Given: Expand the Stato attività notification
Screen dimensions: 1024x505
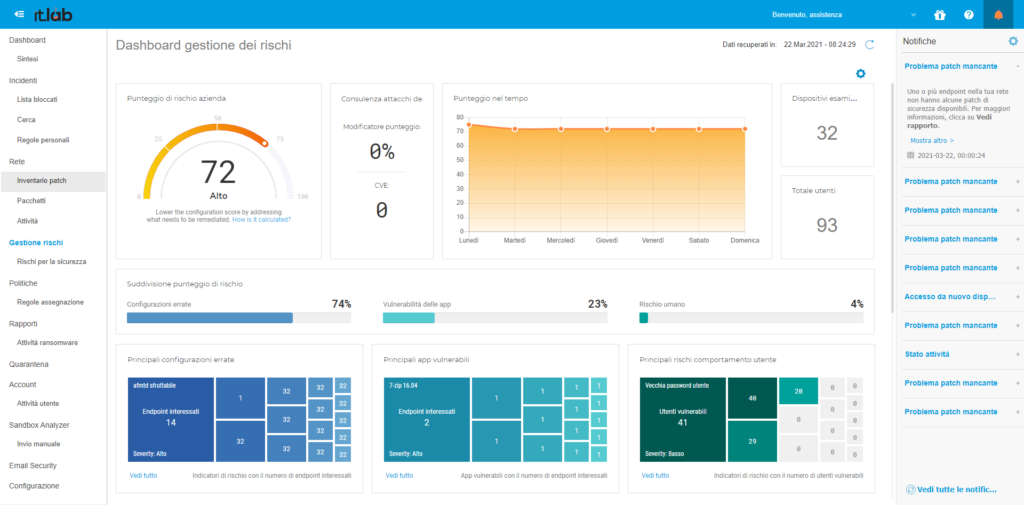Looking at the screenshot, I should (1017, 354).
